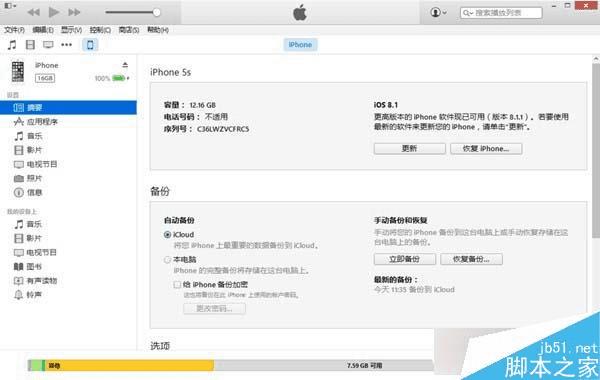600x380 pixels.
Task: Open the Movies library icon in toolbar
Action: tap(30, 45)
